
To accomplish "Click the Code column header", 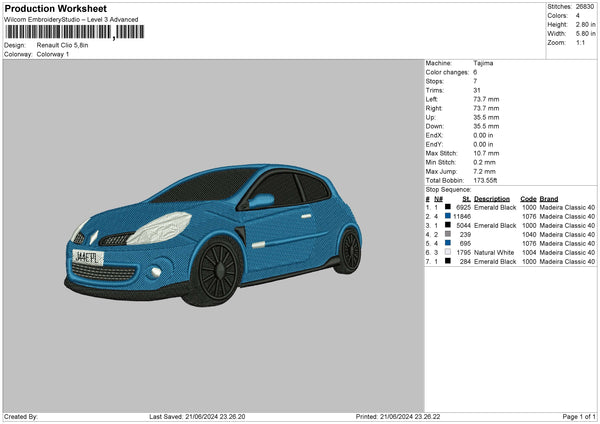I will pos(528,198).
